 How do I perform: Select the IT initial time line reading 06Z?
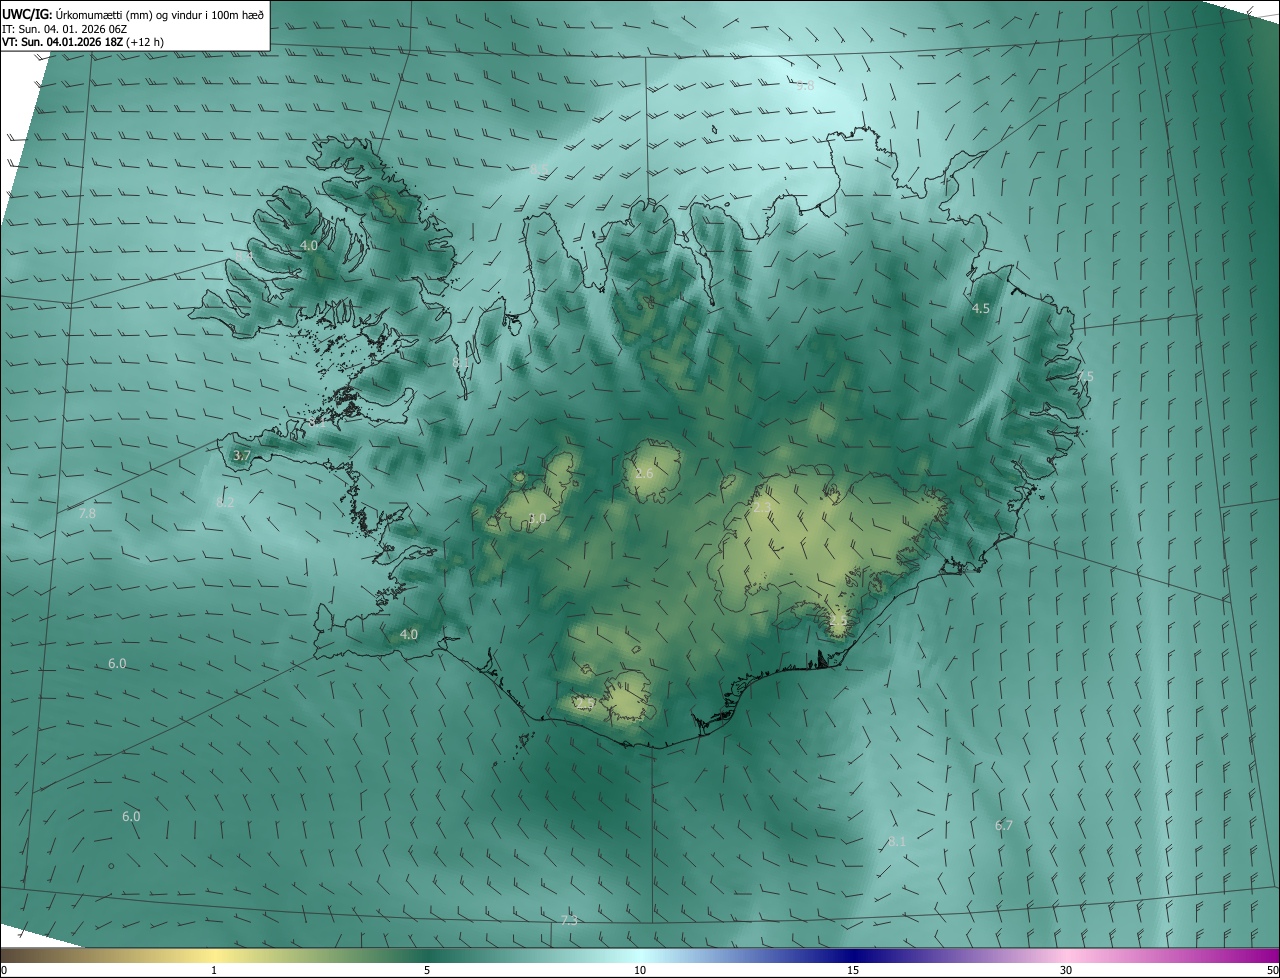pos(65,29)
